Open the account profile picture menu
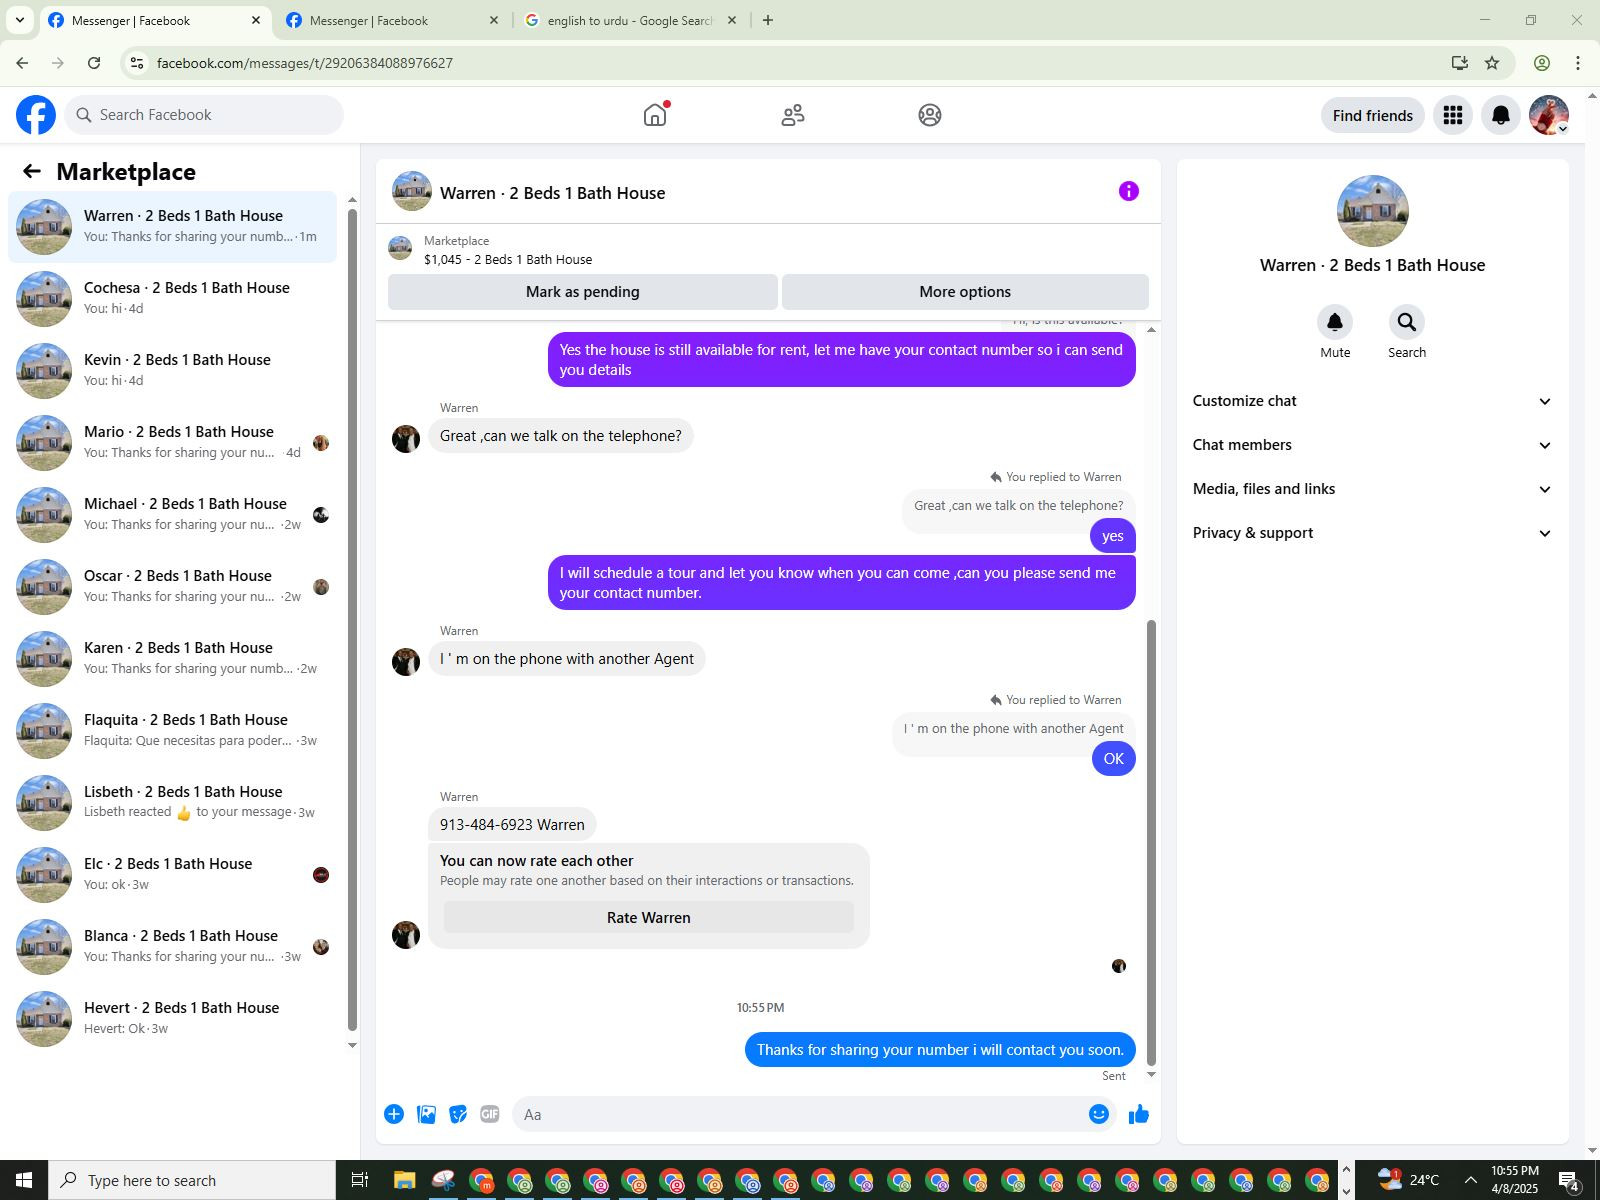Image resolution: width=1600 pixels, height=1200 pixels. 1549,115
